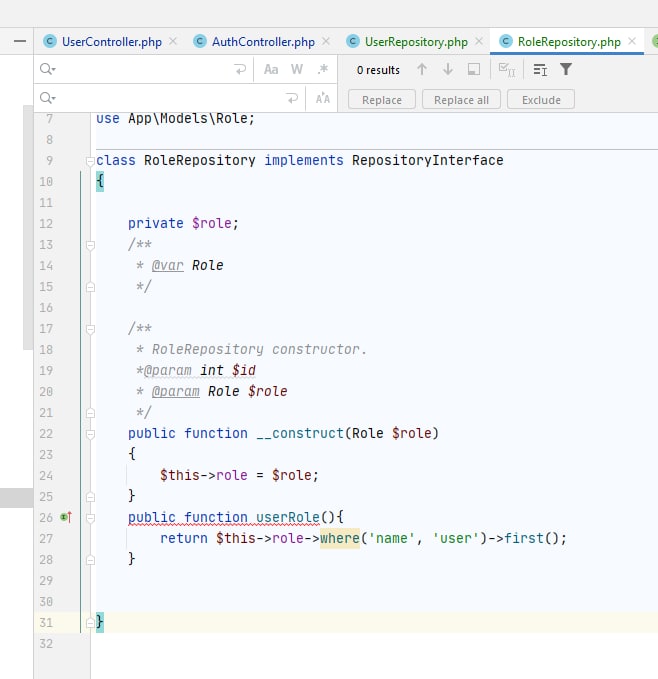The image size is (658, 679).
Task: Collapse the RoleRepository class fold marker
Action: pos(90,161)
